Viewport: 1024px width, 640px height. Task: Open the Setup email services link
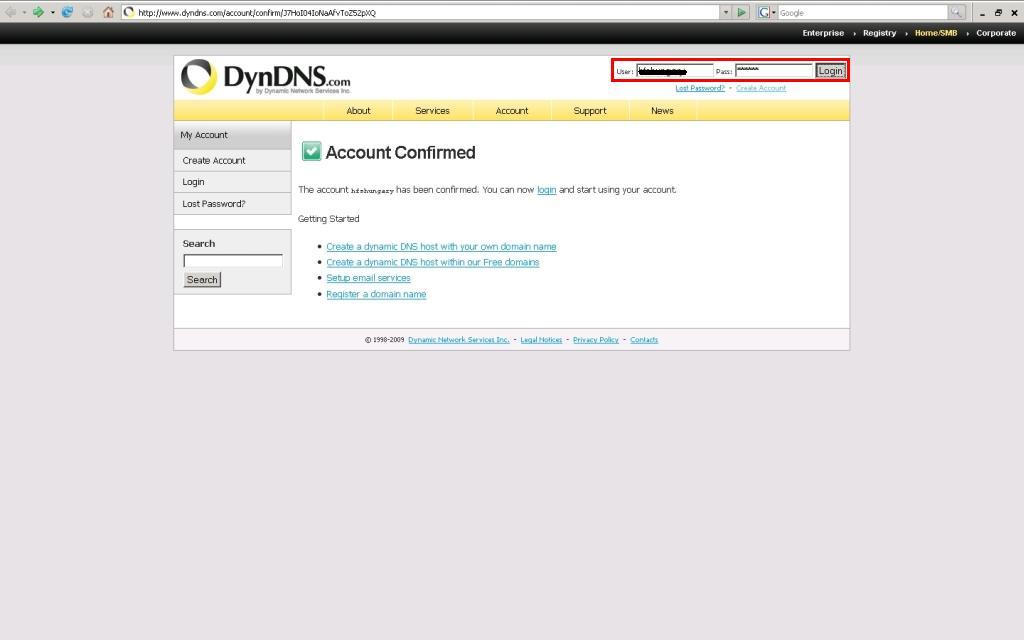368,278
